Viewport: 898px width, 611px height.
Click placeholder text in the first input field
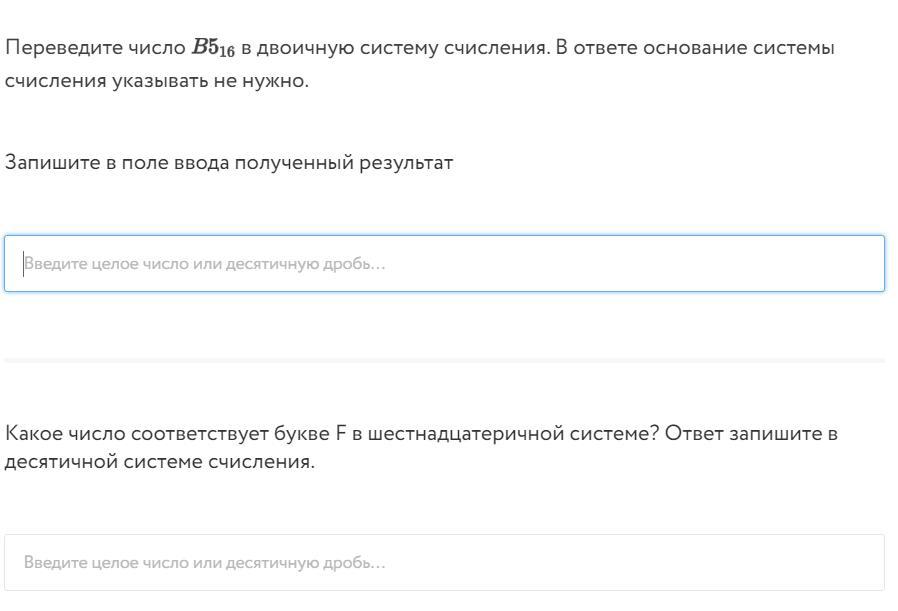205,264
